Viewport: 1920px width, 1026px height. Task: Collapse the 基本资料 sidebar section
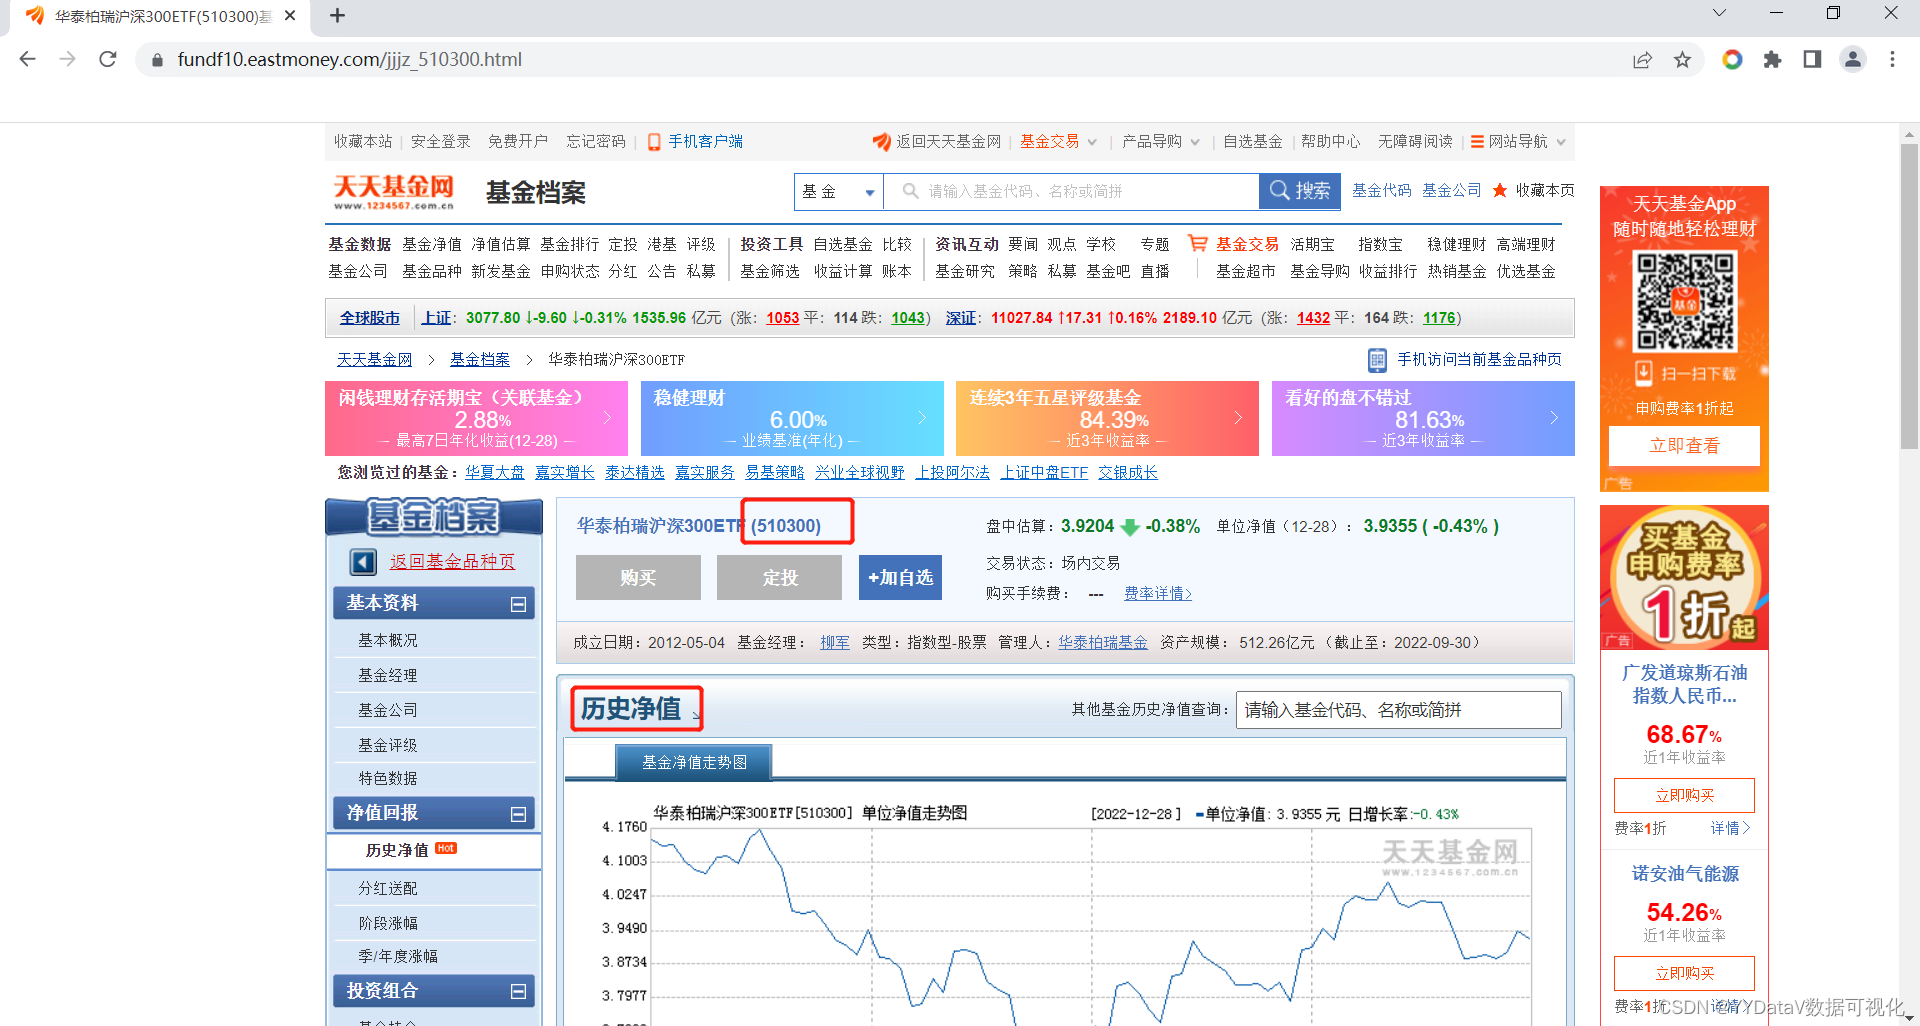click(518, 604)
